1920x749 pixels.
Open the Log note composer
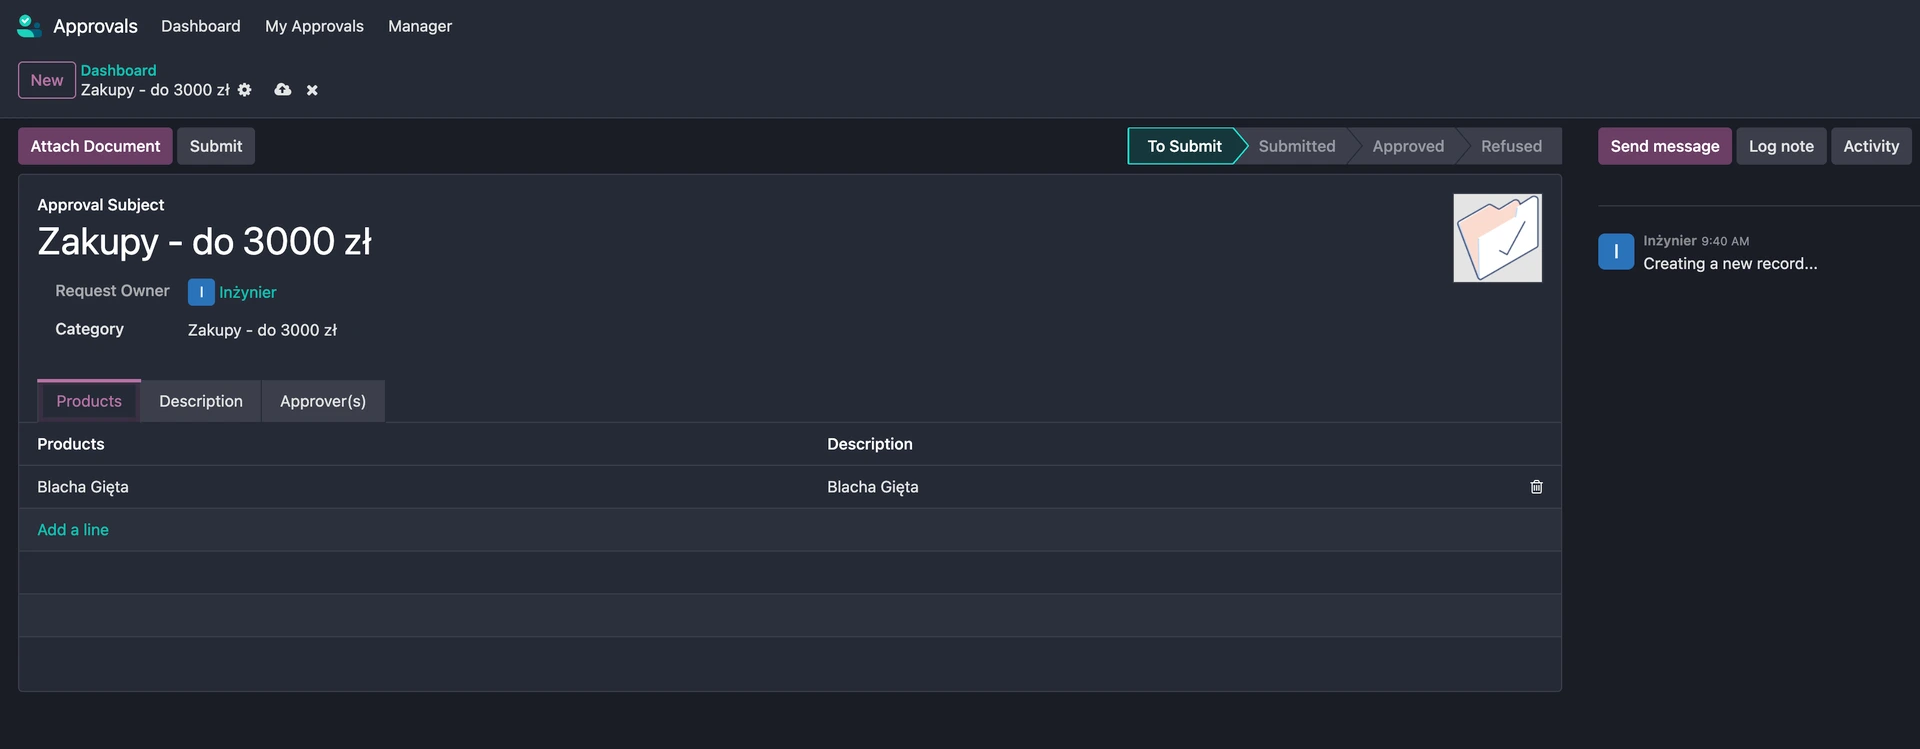tap(1780, 146)
